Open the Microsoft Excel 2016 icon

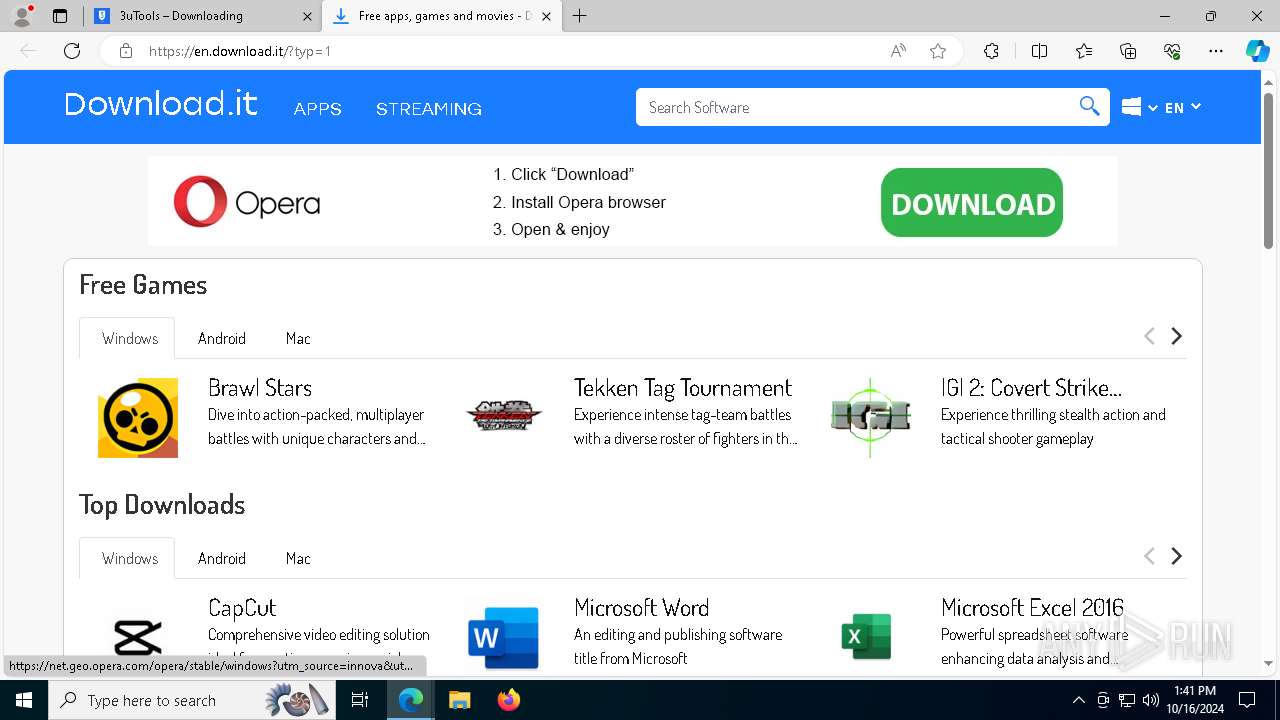pos(866,637)
